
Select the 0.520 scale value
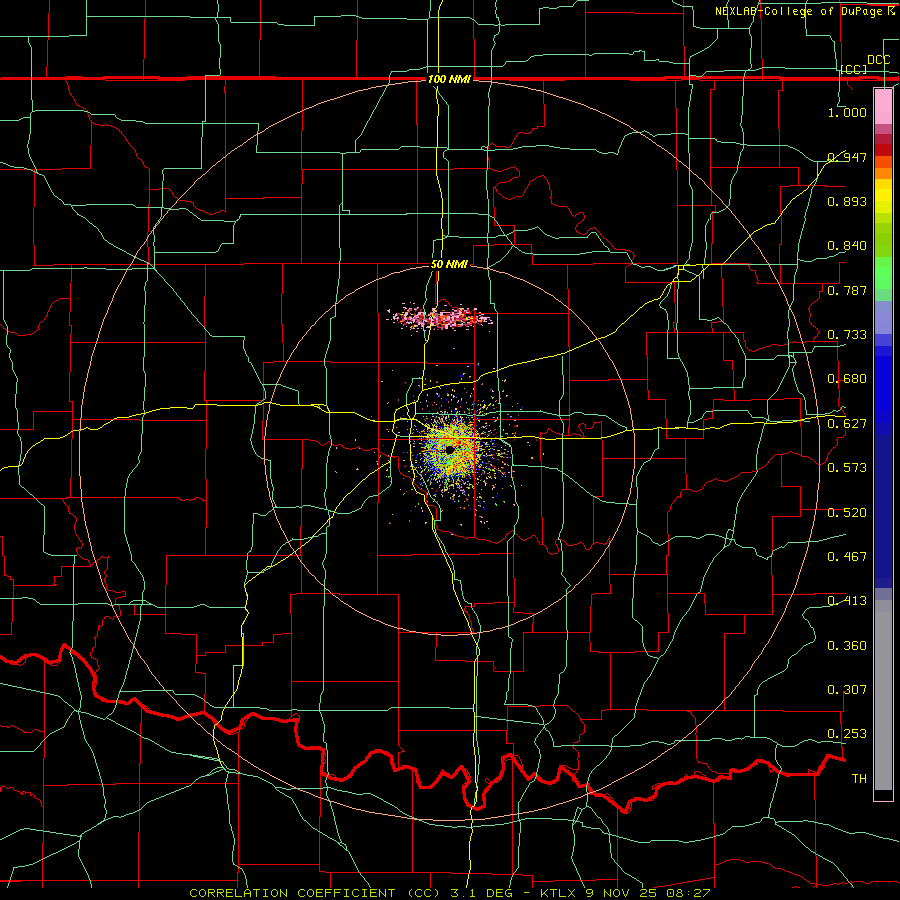(x=847, y=513)
